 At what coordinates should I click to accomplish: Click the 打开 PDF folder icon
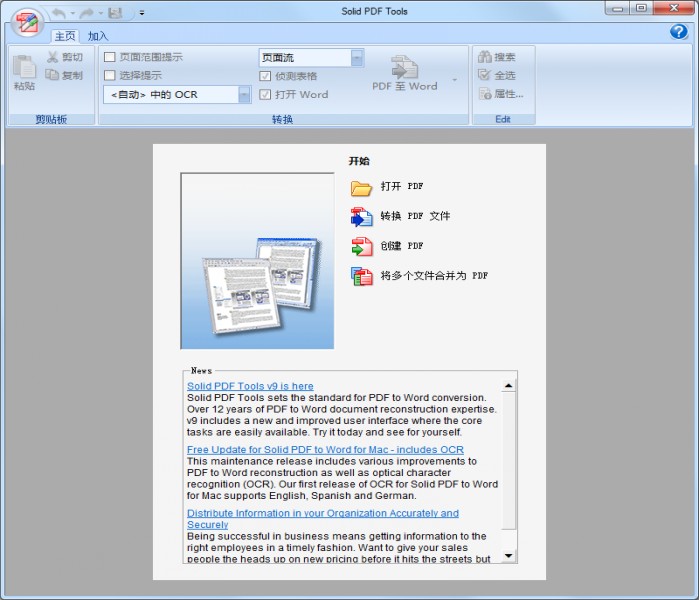(361, 188)
